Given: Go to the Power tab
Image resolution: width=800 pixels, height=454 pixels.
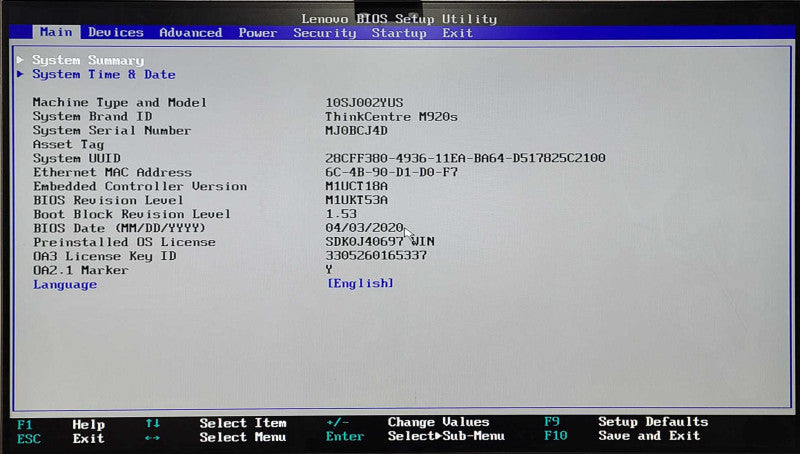Looking at the screenshot, I should 258,33.
